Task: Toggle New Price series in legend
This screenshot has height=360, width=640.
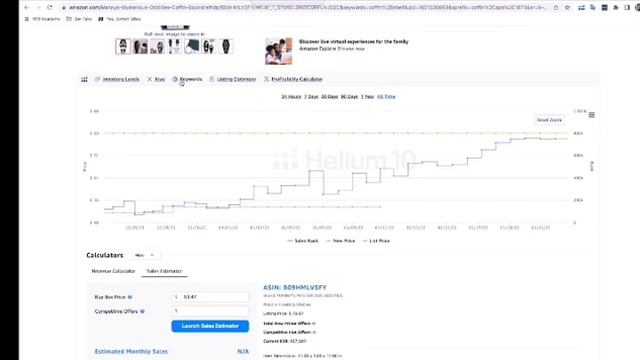Action: (x=340, y=241)
